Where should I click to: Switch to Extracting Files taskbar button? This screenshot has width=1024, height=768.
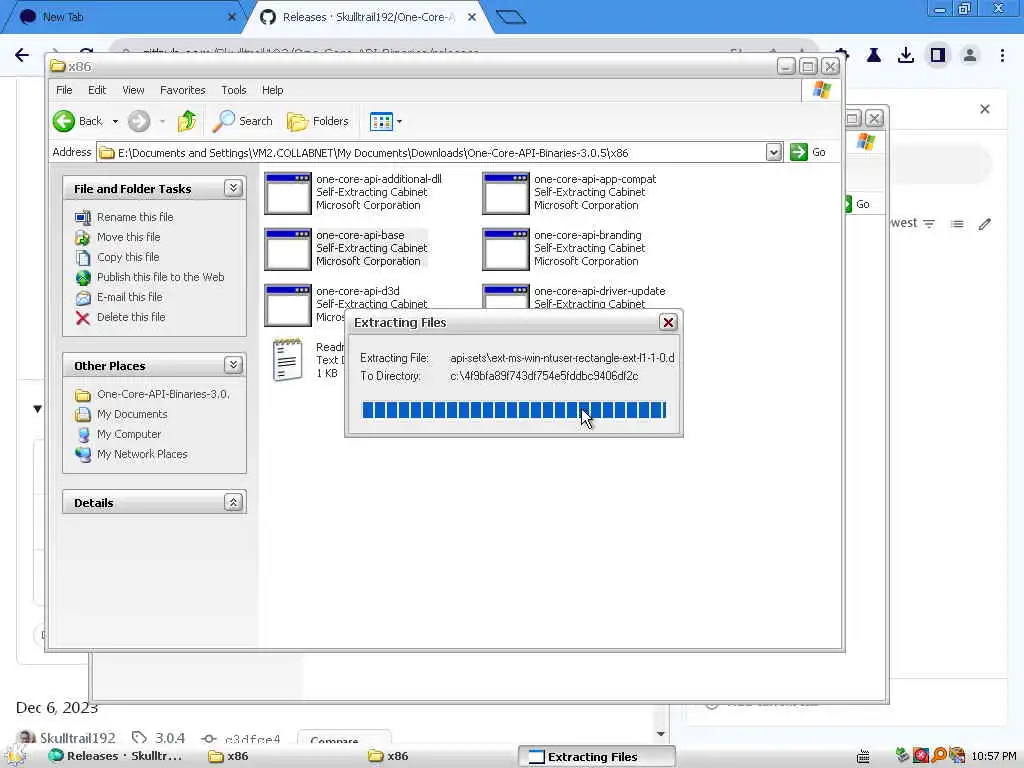(596, 756)
